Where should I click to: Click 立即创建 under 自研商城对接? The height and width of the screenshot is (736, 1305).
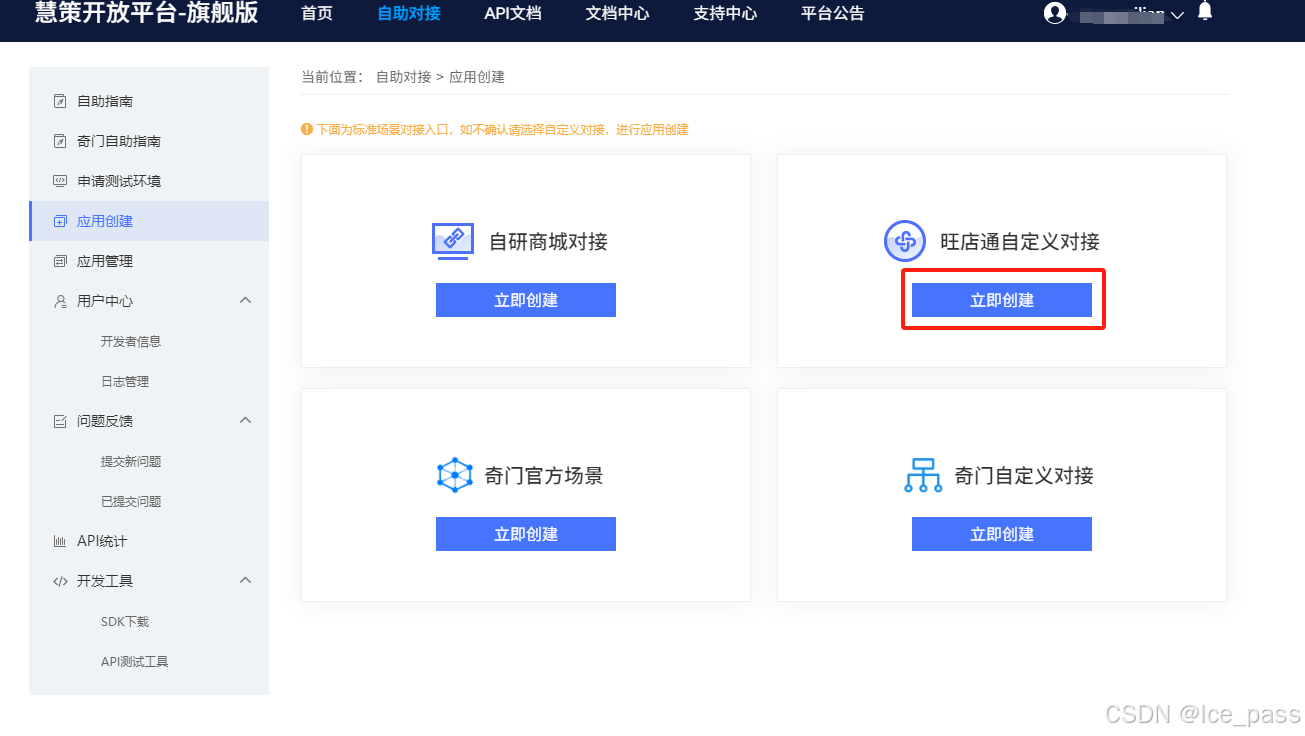[x=526, y=300]
